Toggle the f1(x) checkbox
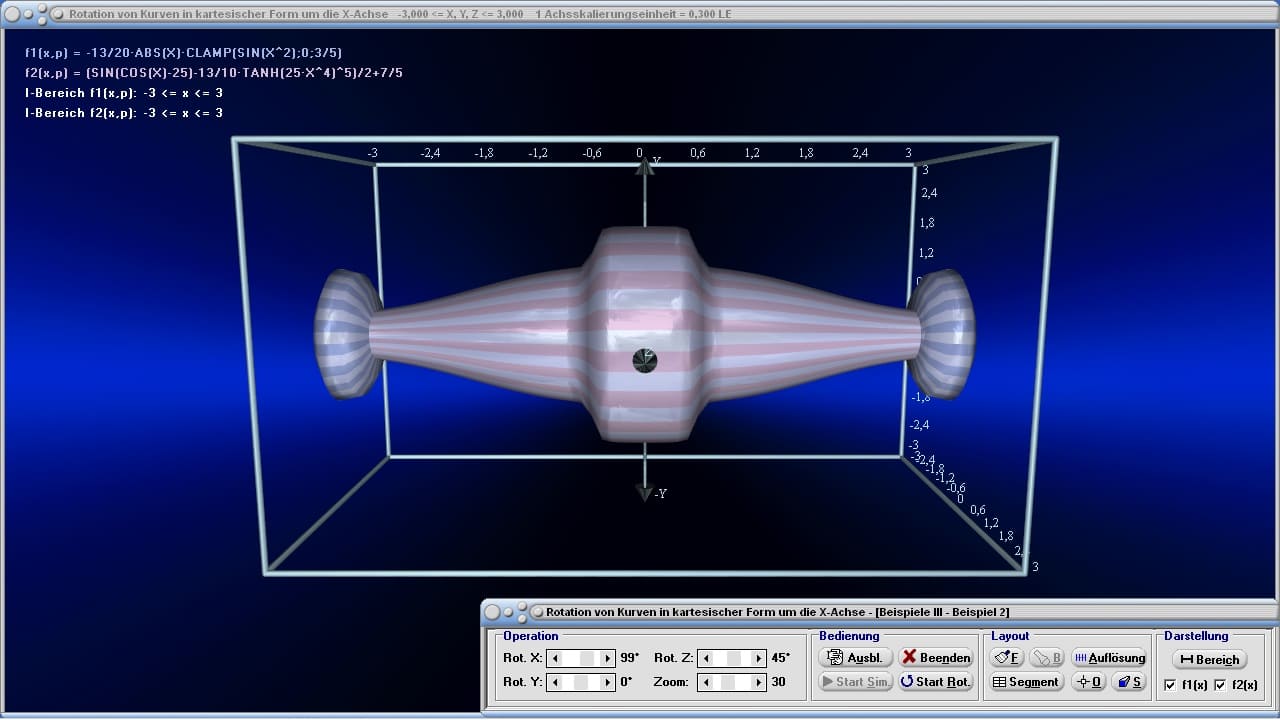Image resolution: width=1280 pixels, height=720 pixels. coord(1170,685)
